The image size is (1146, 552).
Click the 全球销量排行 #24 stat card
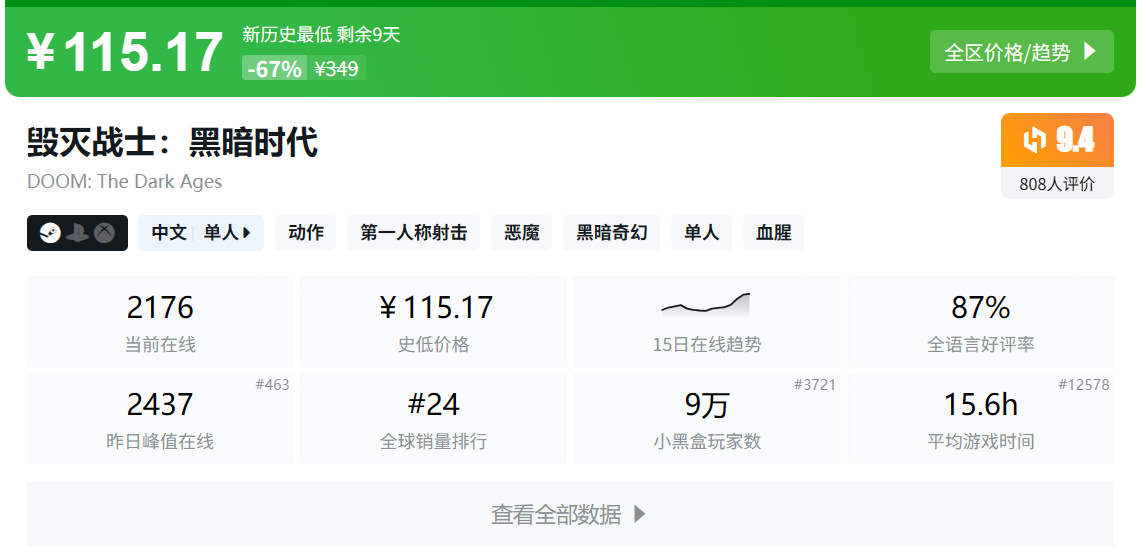tap(433, 419)
